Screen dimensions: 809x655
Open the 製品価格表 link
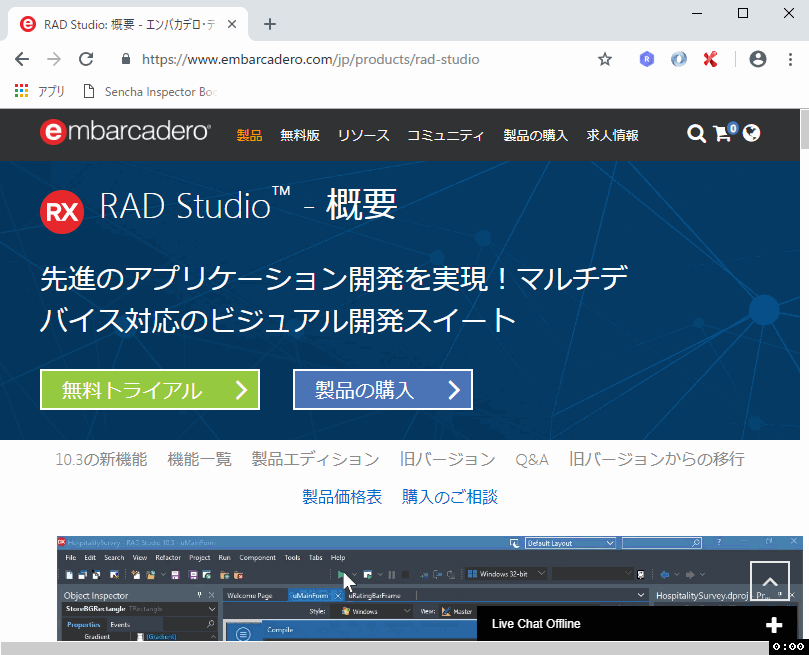tap(343, 495)
